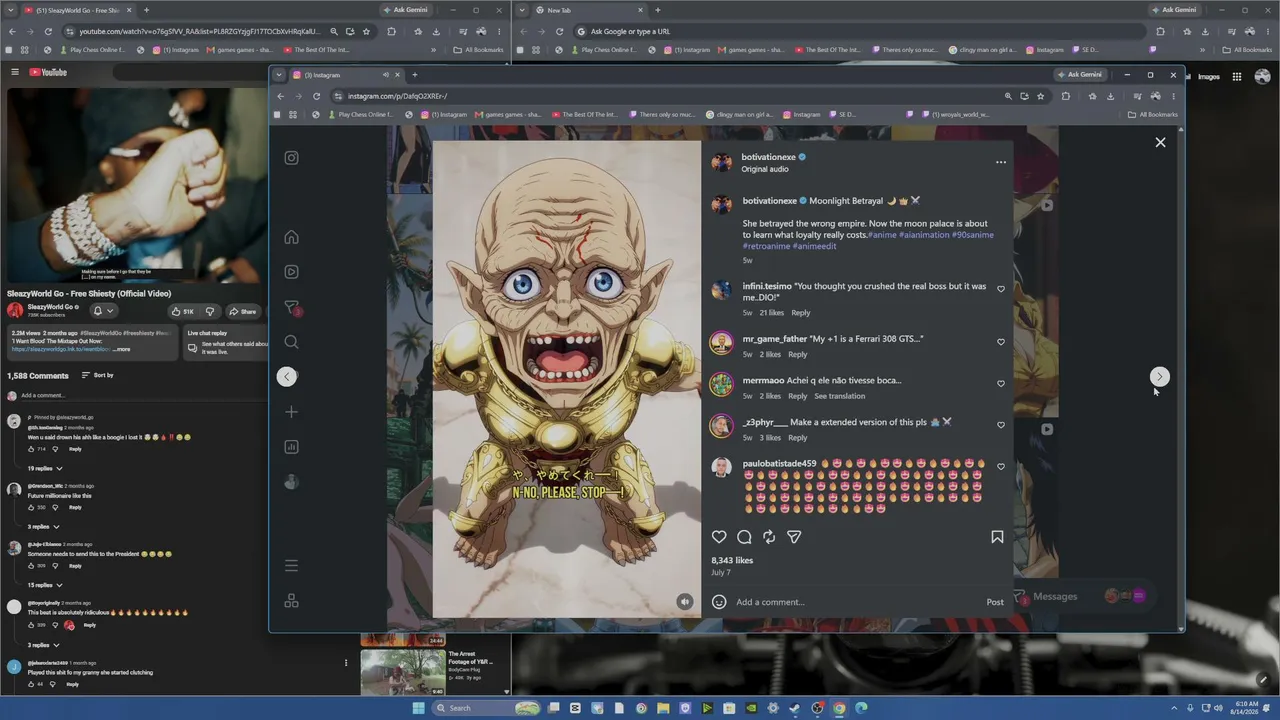Go to the next Instagram post
The image size is (1280, 720).
pyautogui.click(x=1159, y=376)
